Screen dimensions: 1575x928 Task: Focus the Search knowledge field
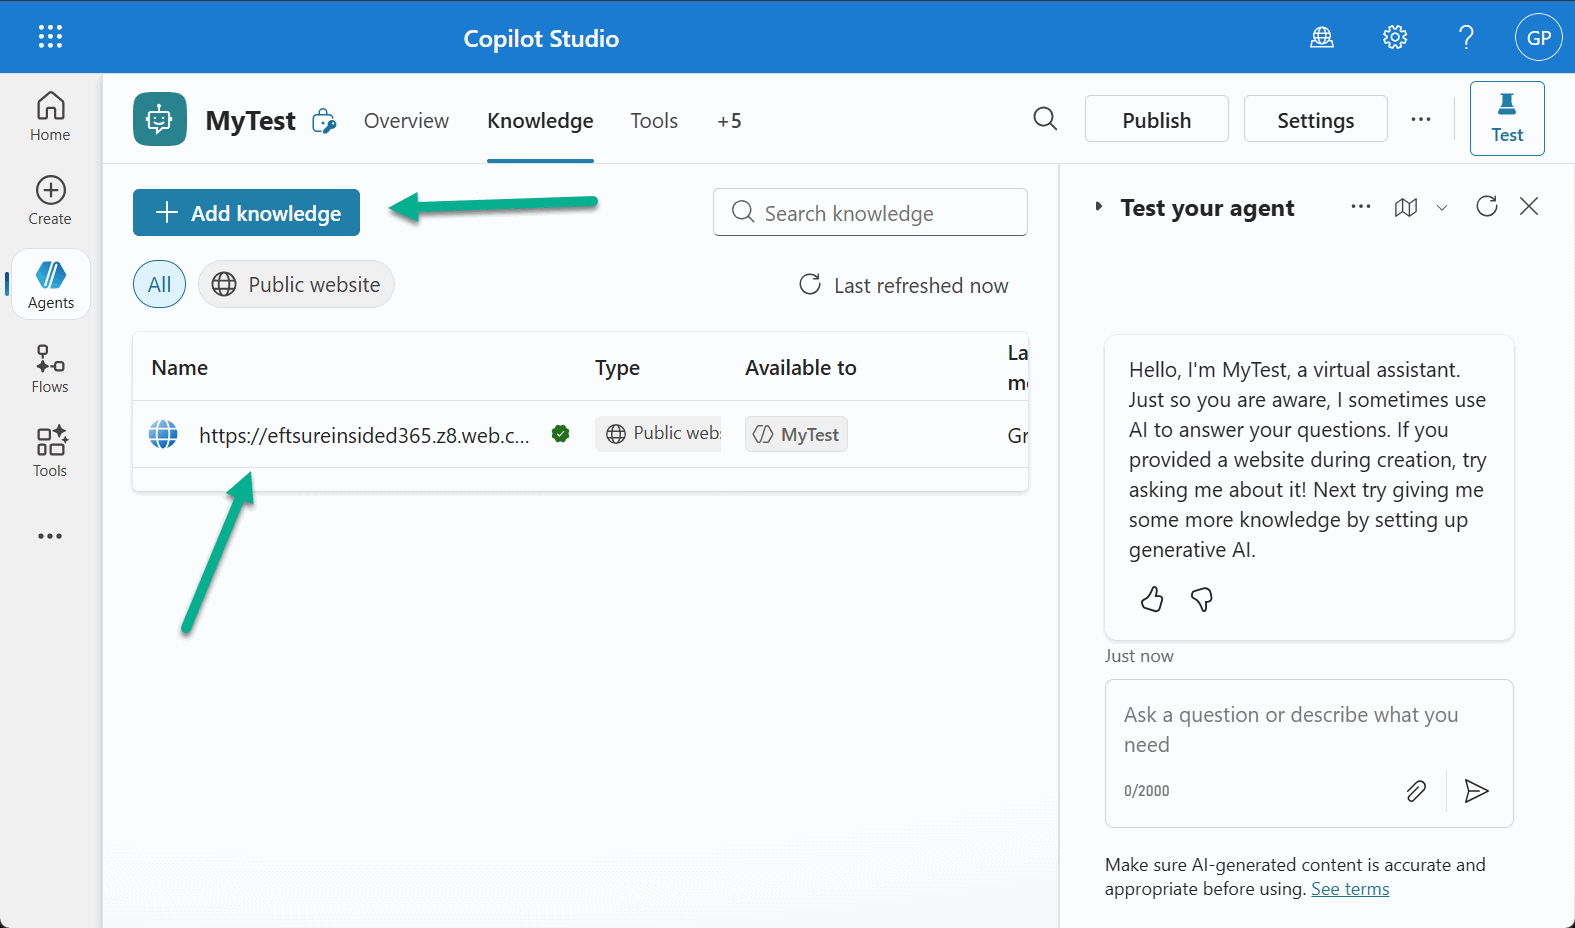pyautogui.click(x=870, y=212)
